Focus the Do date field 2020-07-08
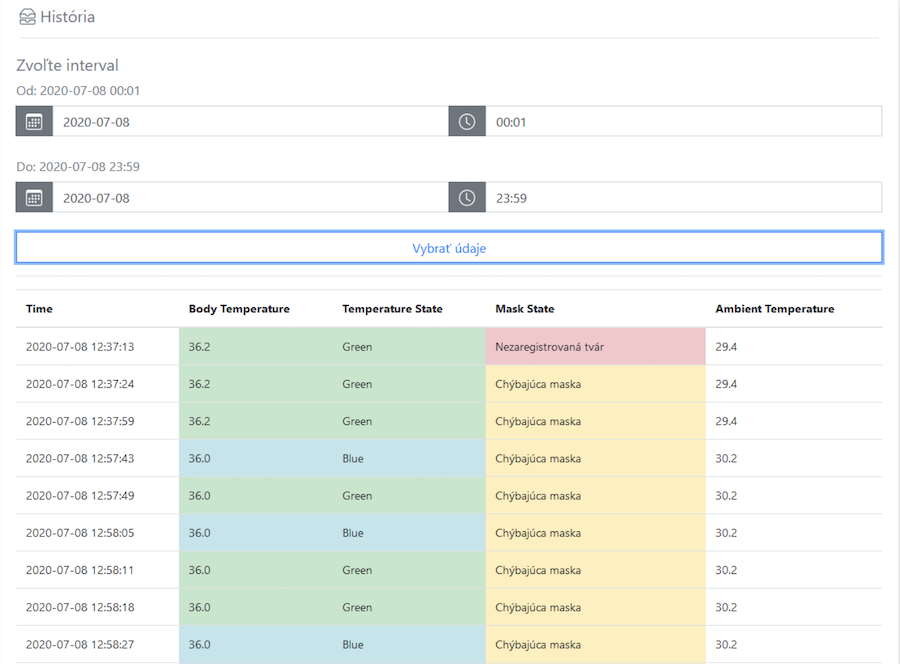The height and width of the screenshot is (664, 900). pyautogui.click(x=250, y=198)
